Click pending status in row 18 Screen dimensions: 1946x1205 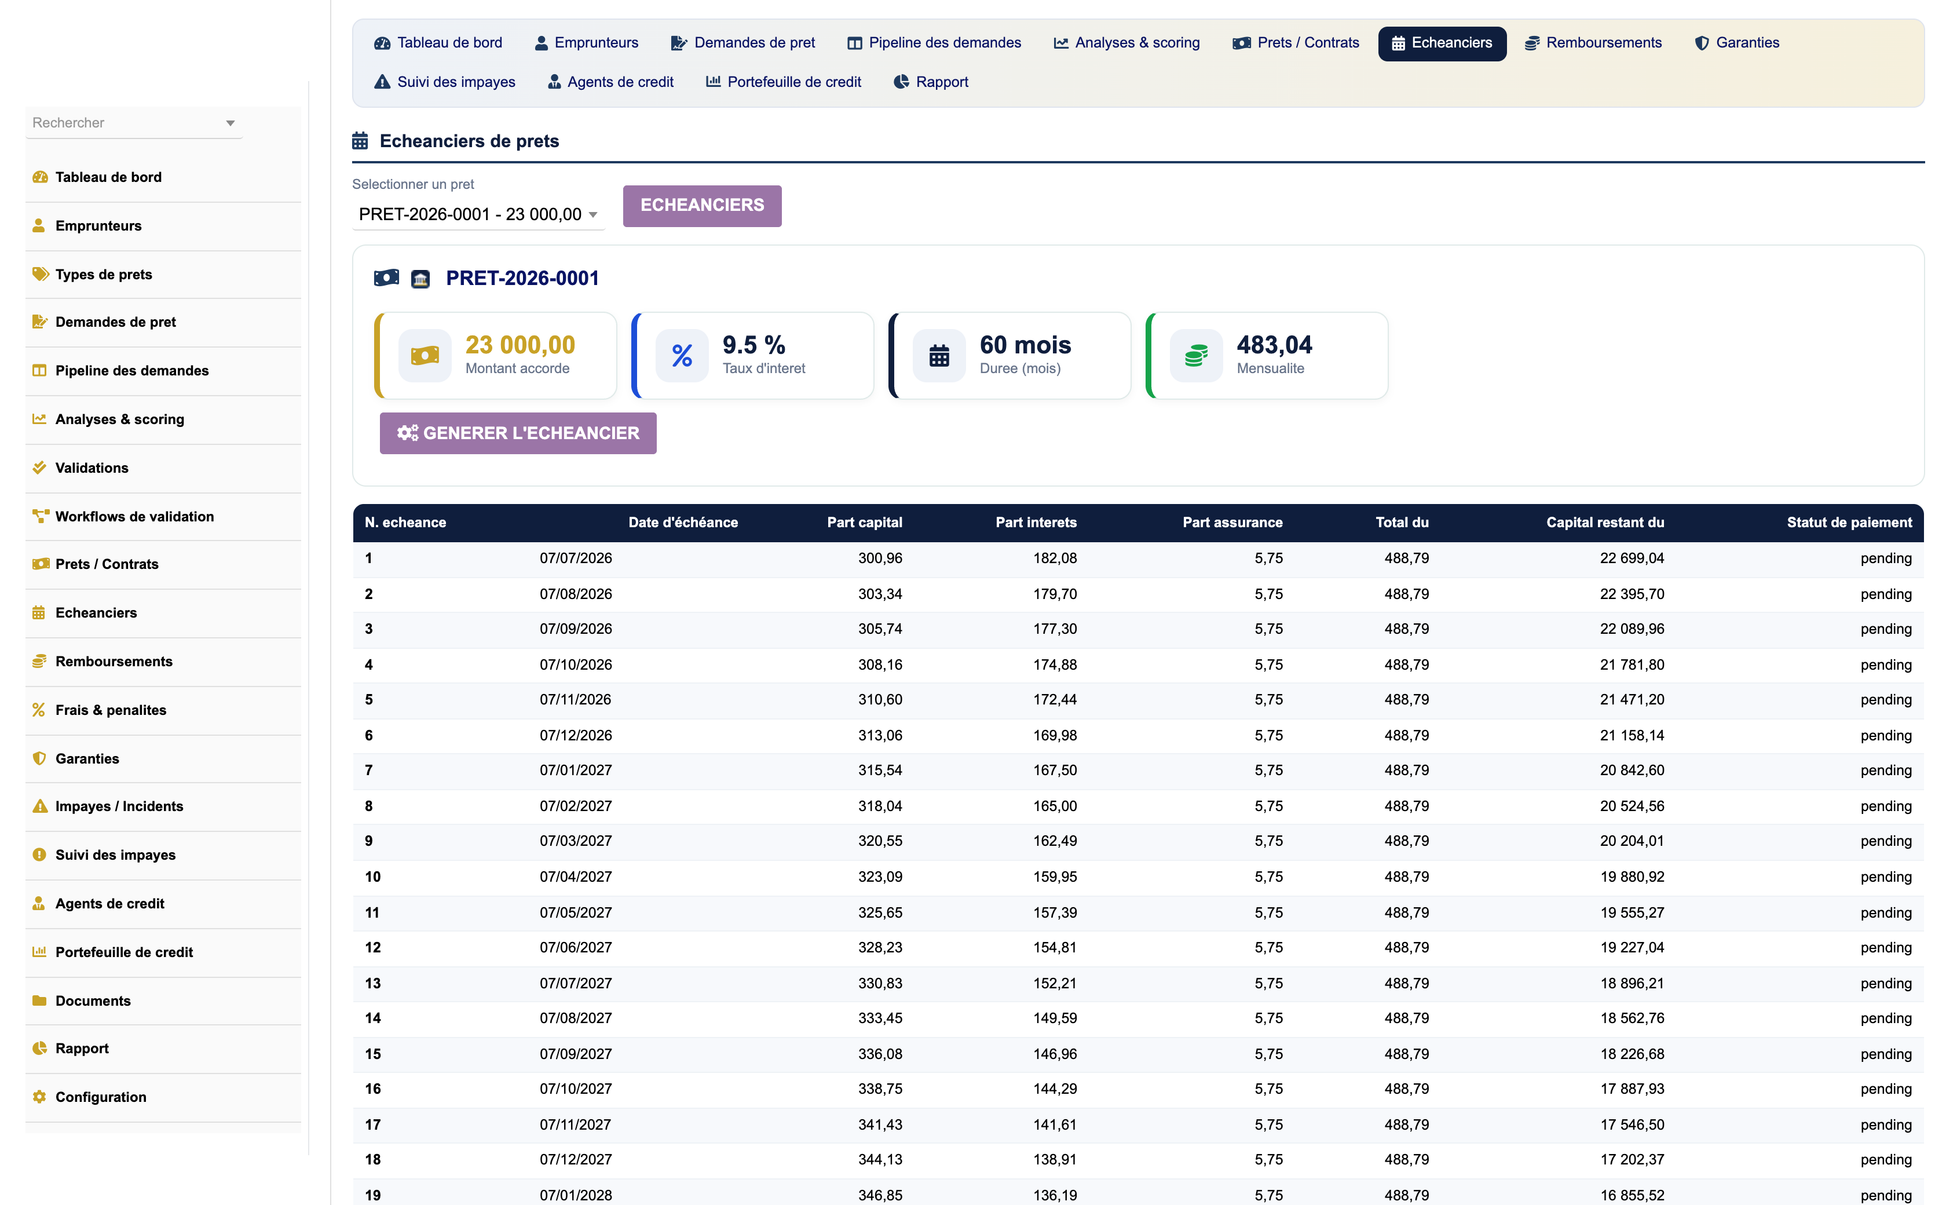click(1886, 1160)
